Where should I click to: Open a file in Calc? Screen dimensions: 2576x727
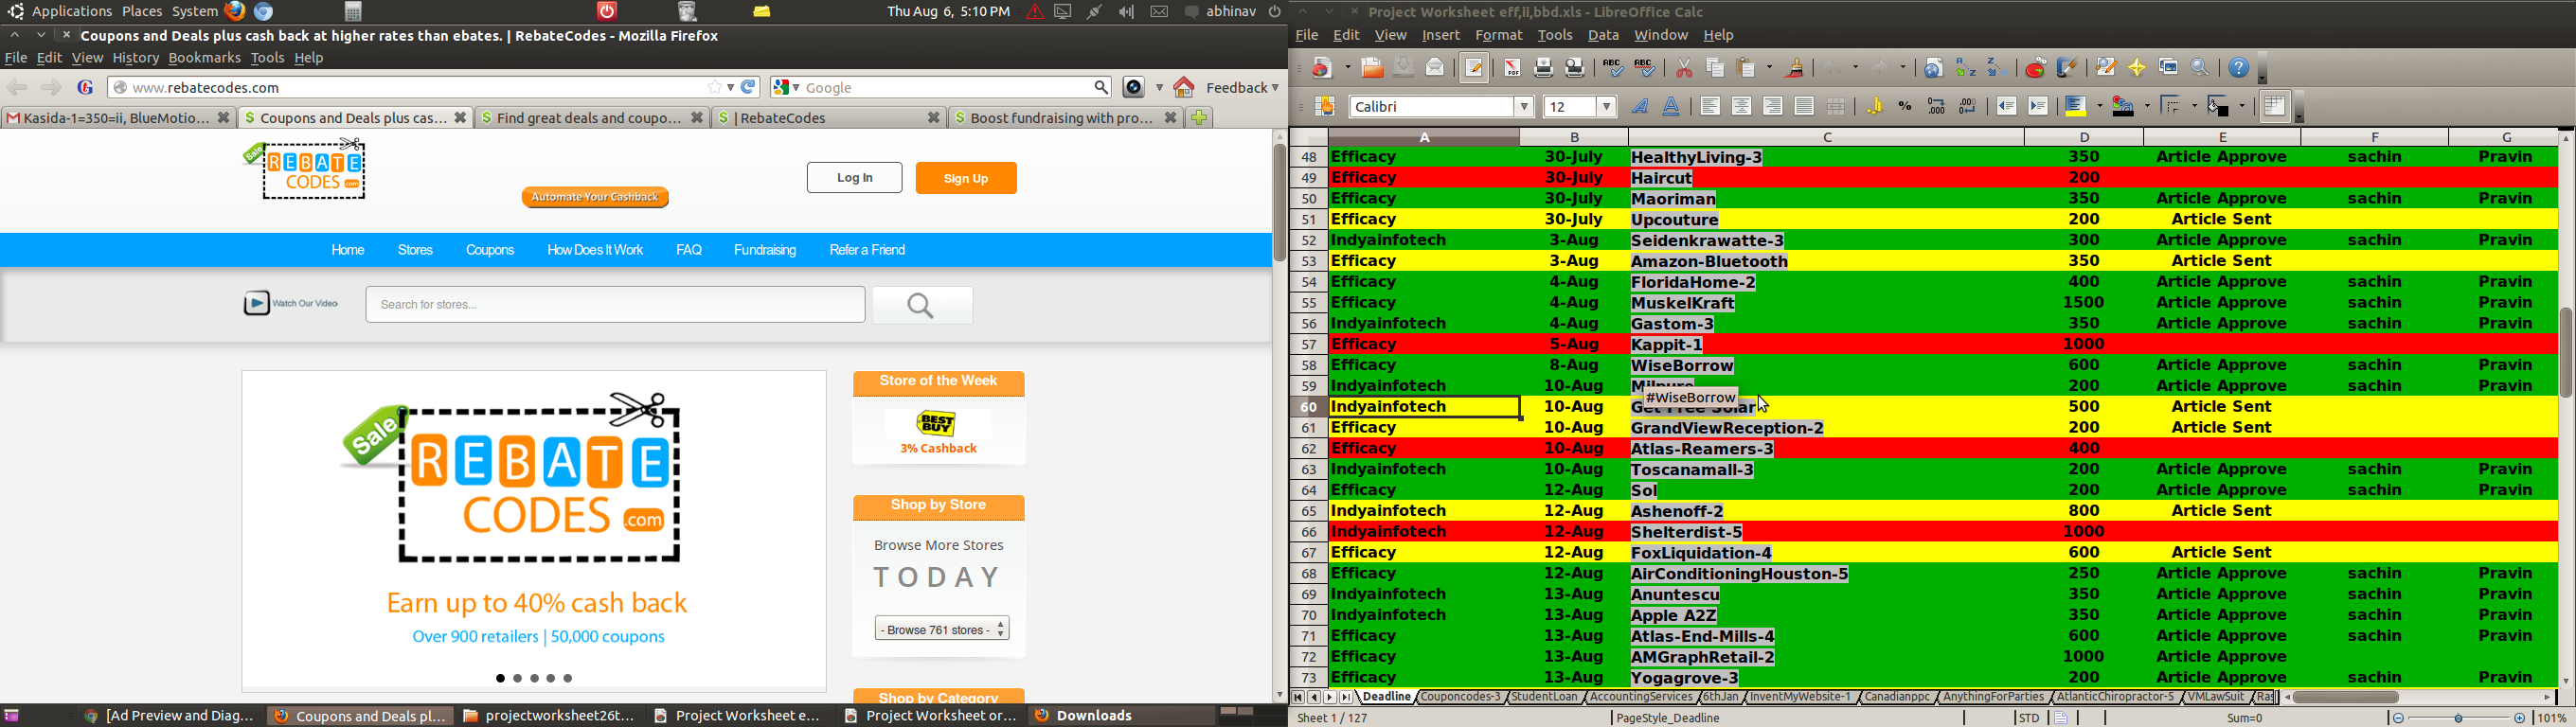(1372, 68)
